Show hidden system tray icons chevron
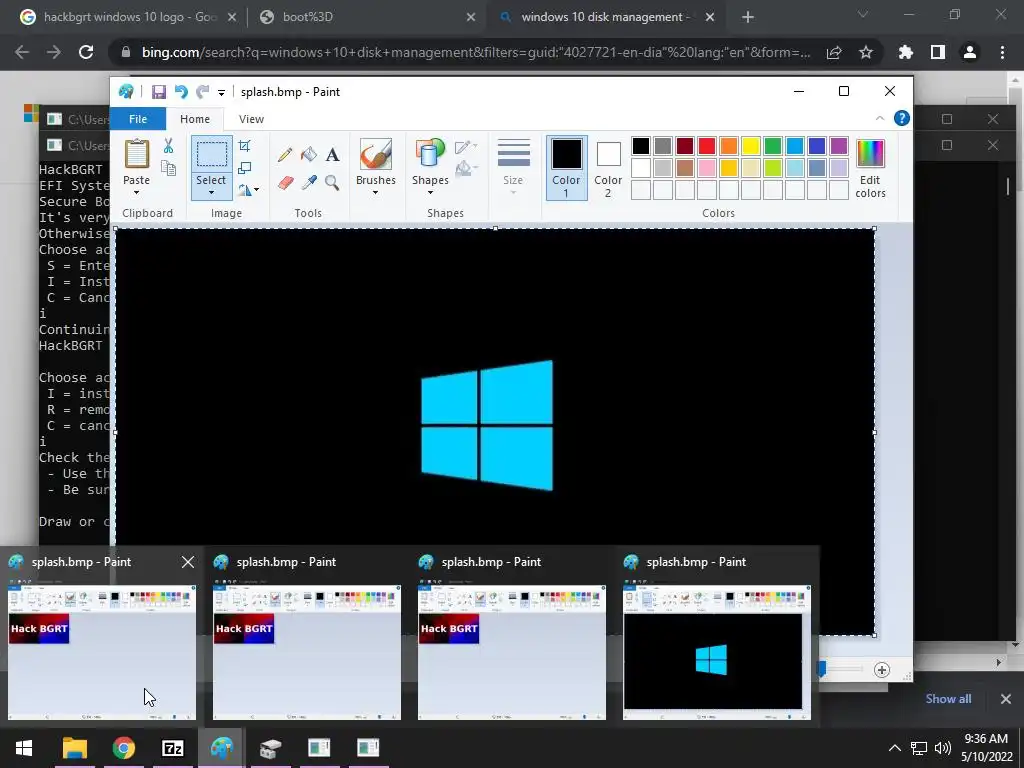The height and width of the screenshot is (768, 1024). tap(895, 748)
